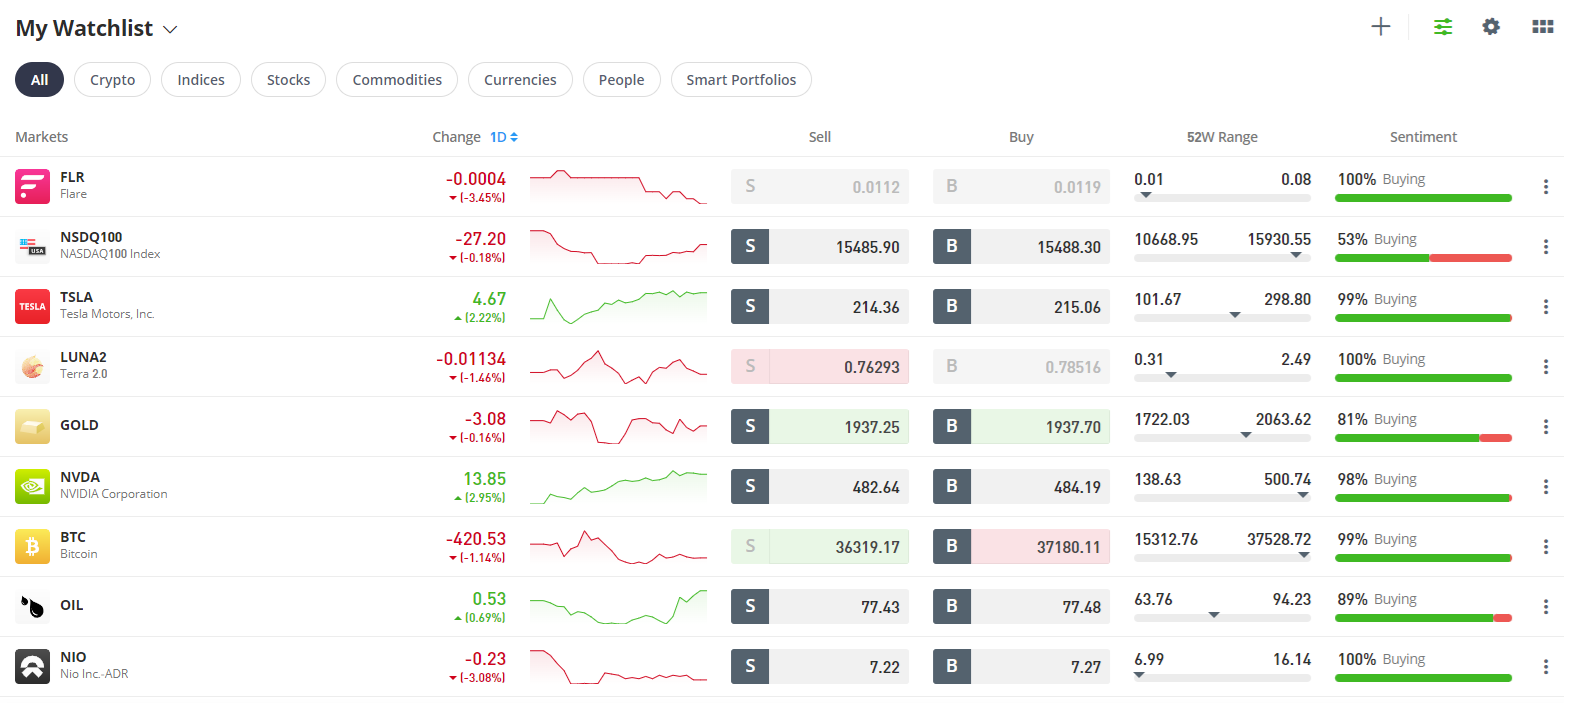Viewport: 1573px width, 705px height.
Task: Open more options for GOLD row
Action: click(1545, 427)
